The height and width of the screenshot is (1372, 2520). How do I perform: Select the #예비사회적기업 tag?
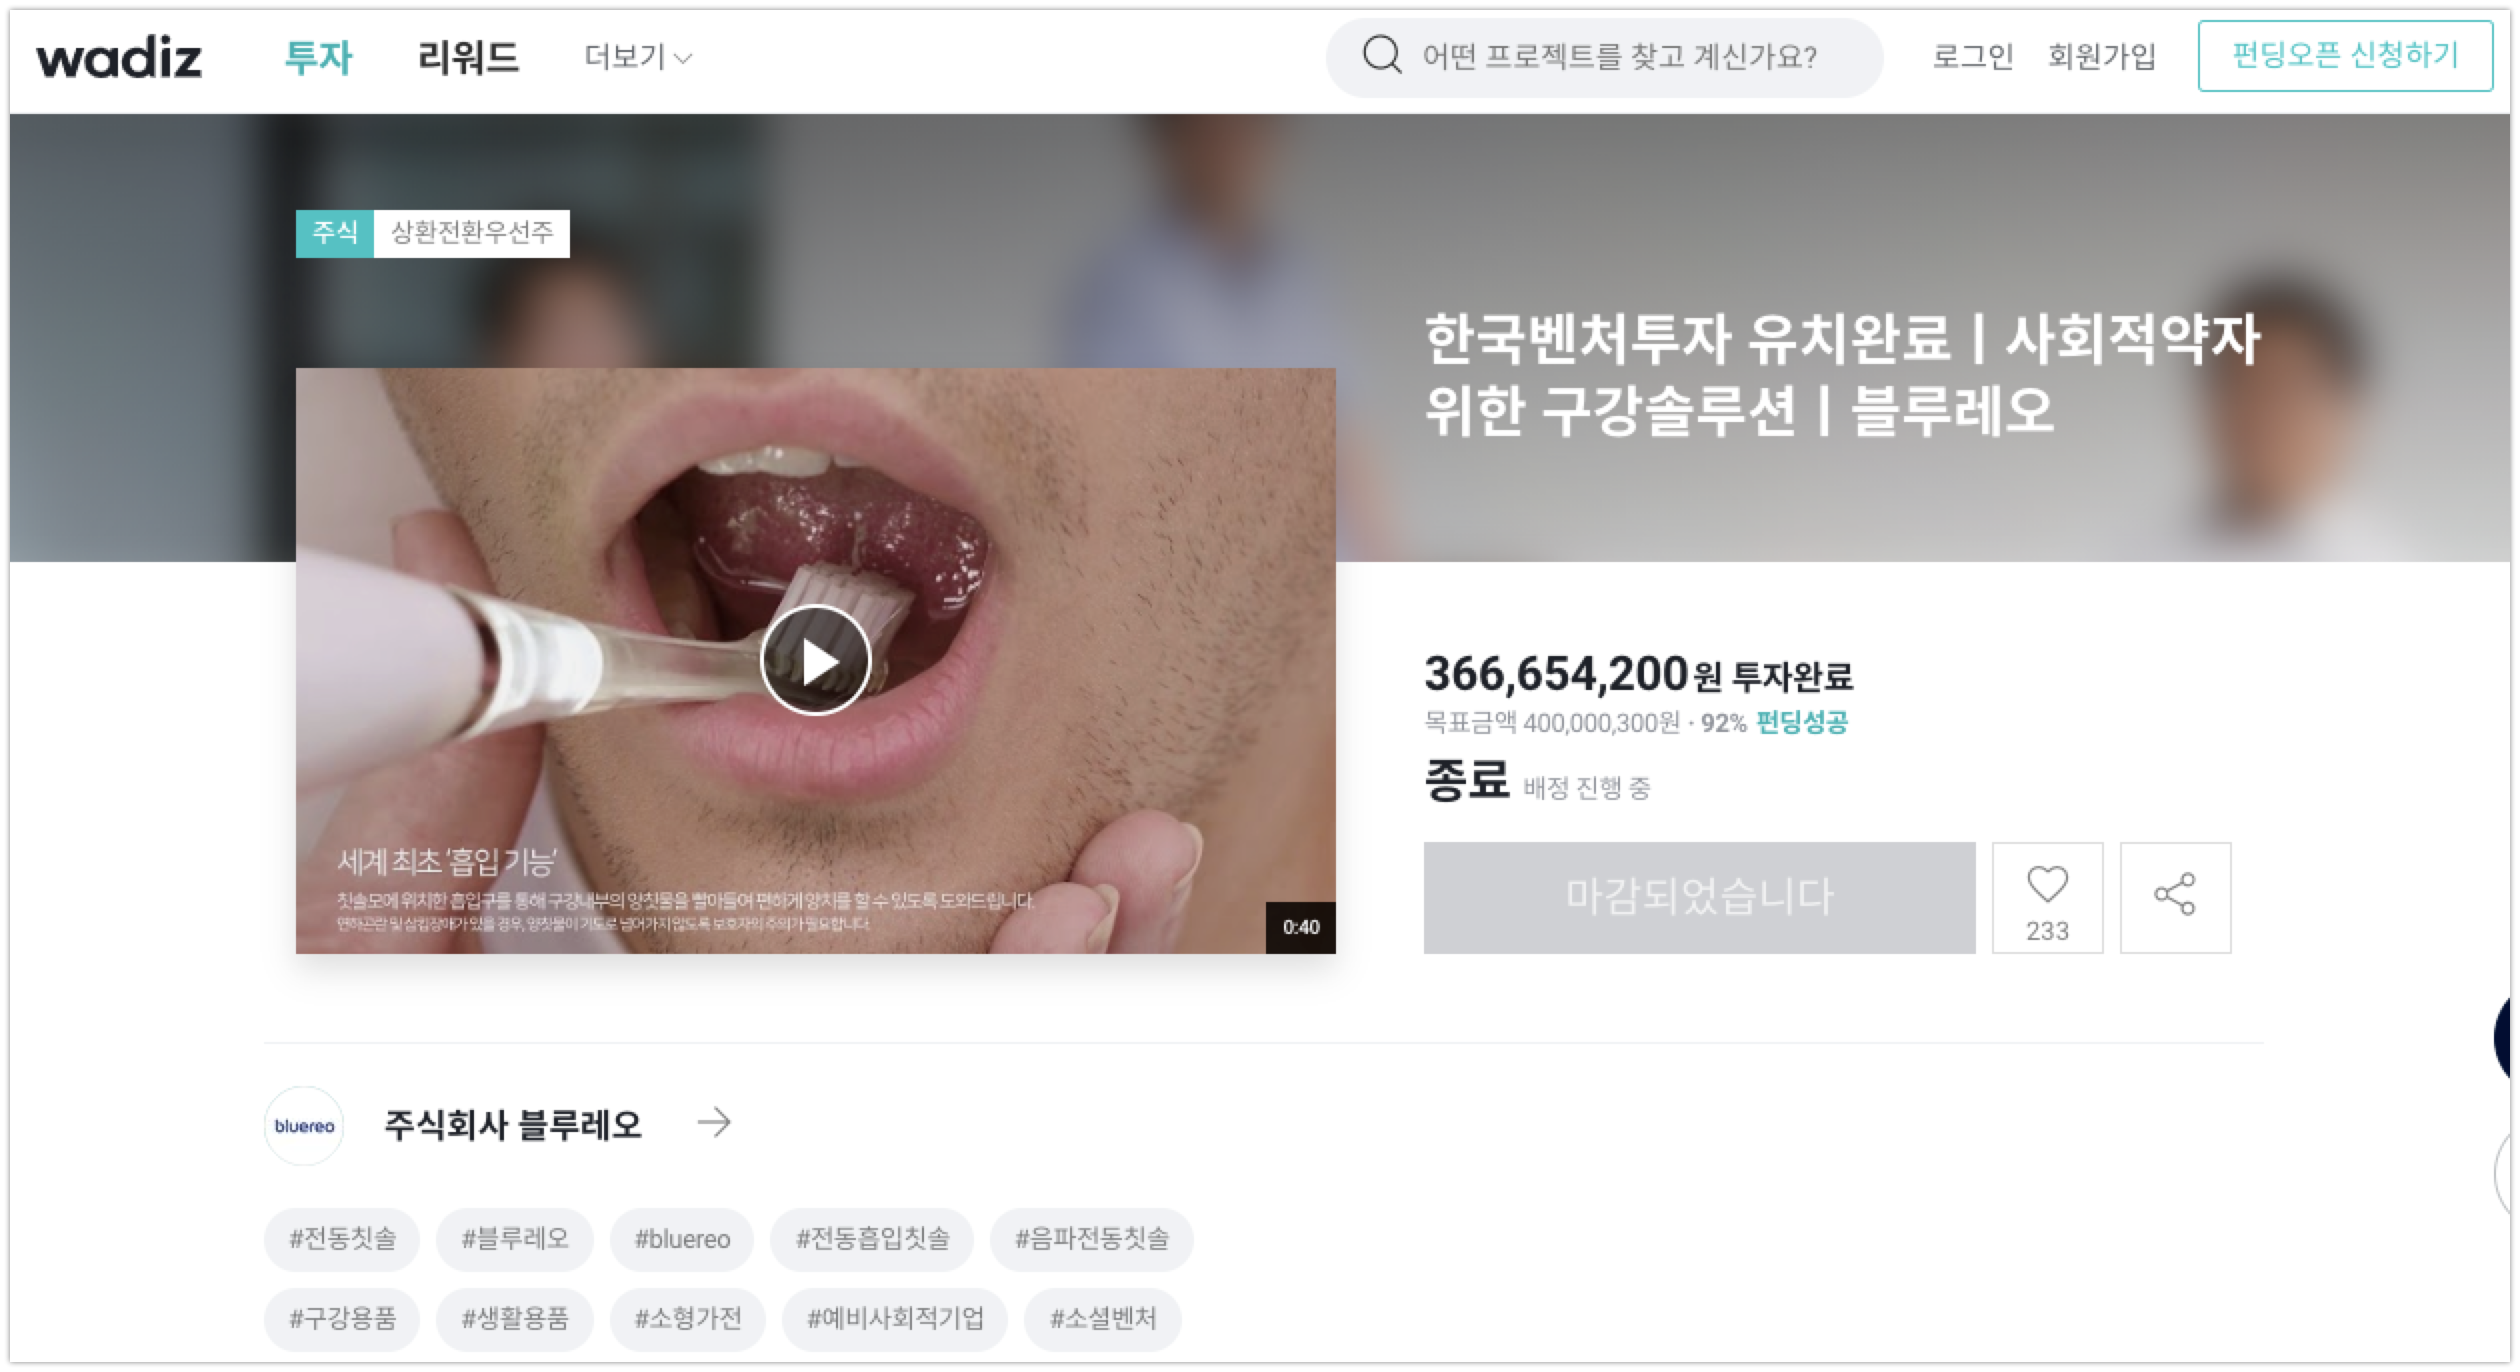pyautogui.click(x=895, y=1319)
